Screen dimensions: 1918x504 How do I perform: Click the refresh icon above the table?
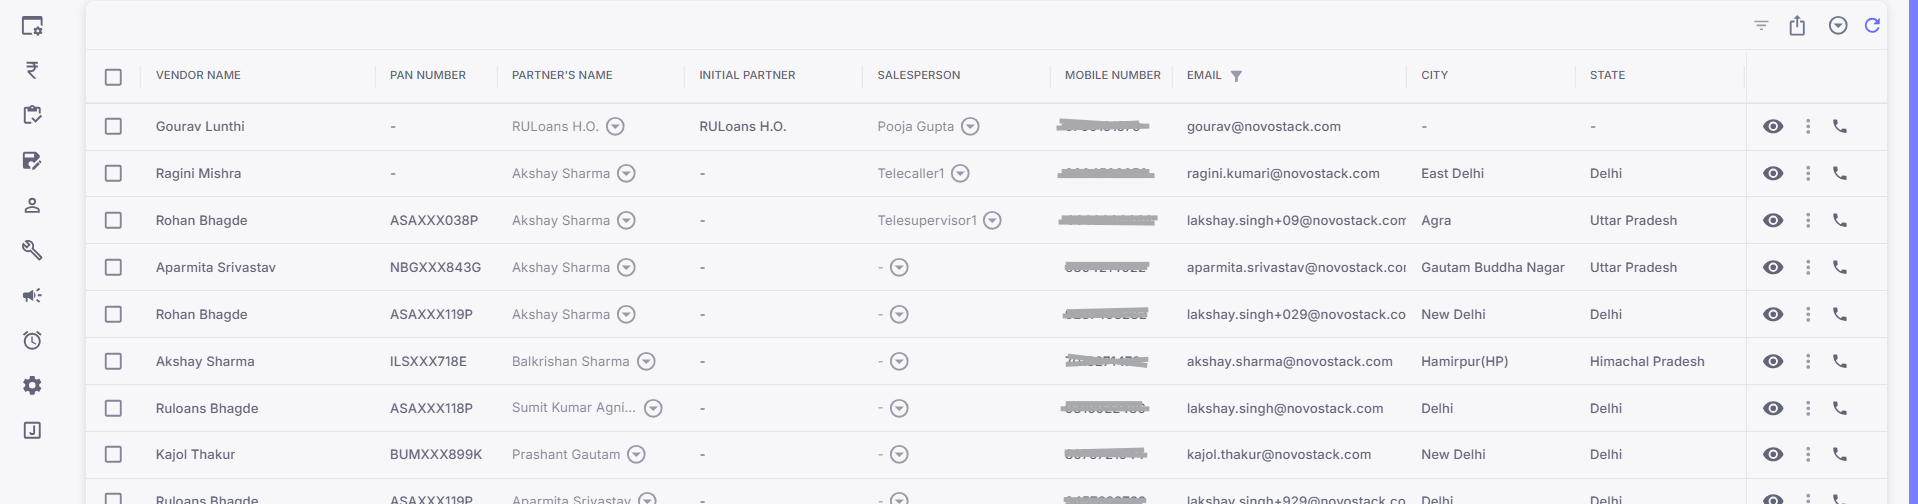1872,26
